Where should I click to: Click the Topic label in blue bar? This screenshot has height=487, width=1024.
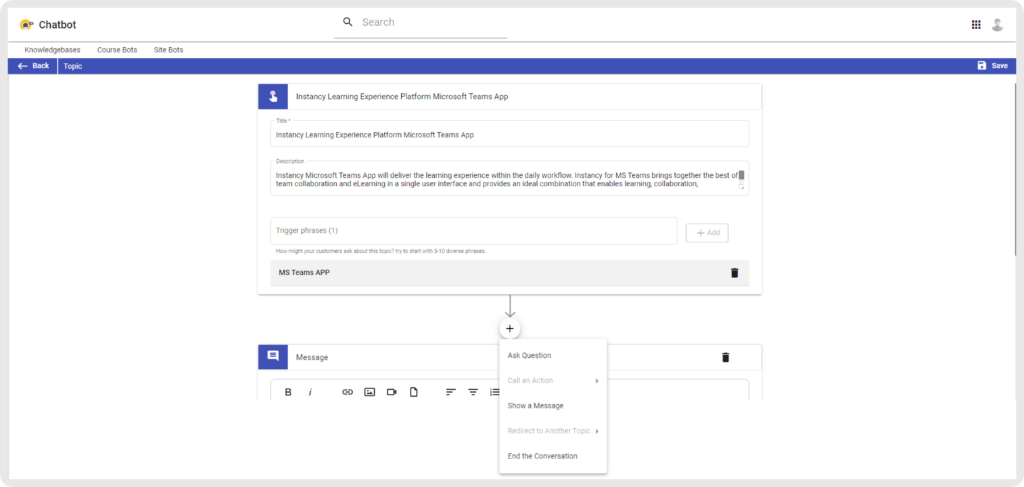pyautogui.click(x=72, y=67)
